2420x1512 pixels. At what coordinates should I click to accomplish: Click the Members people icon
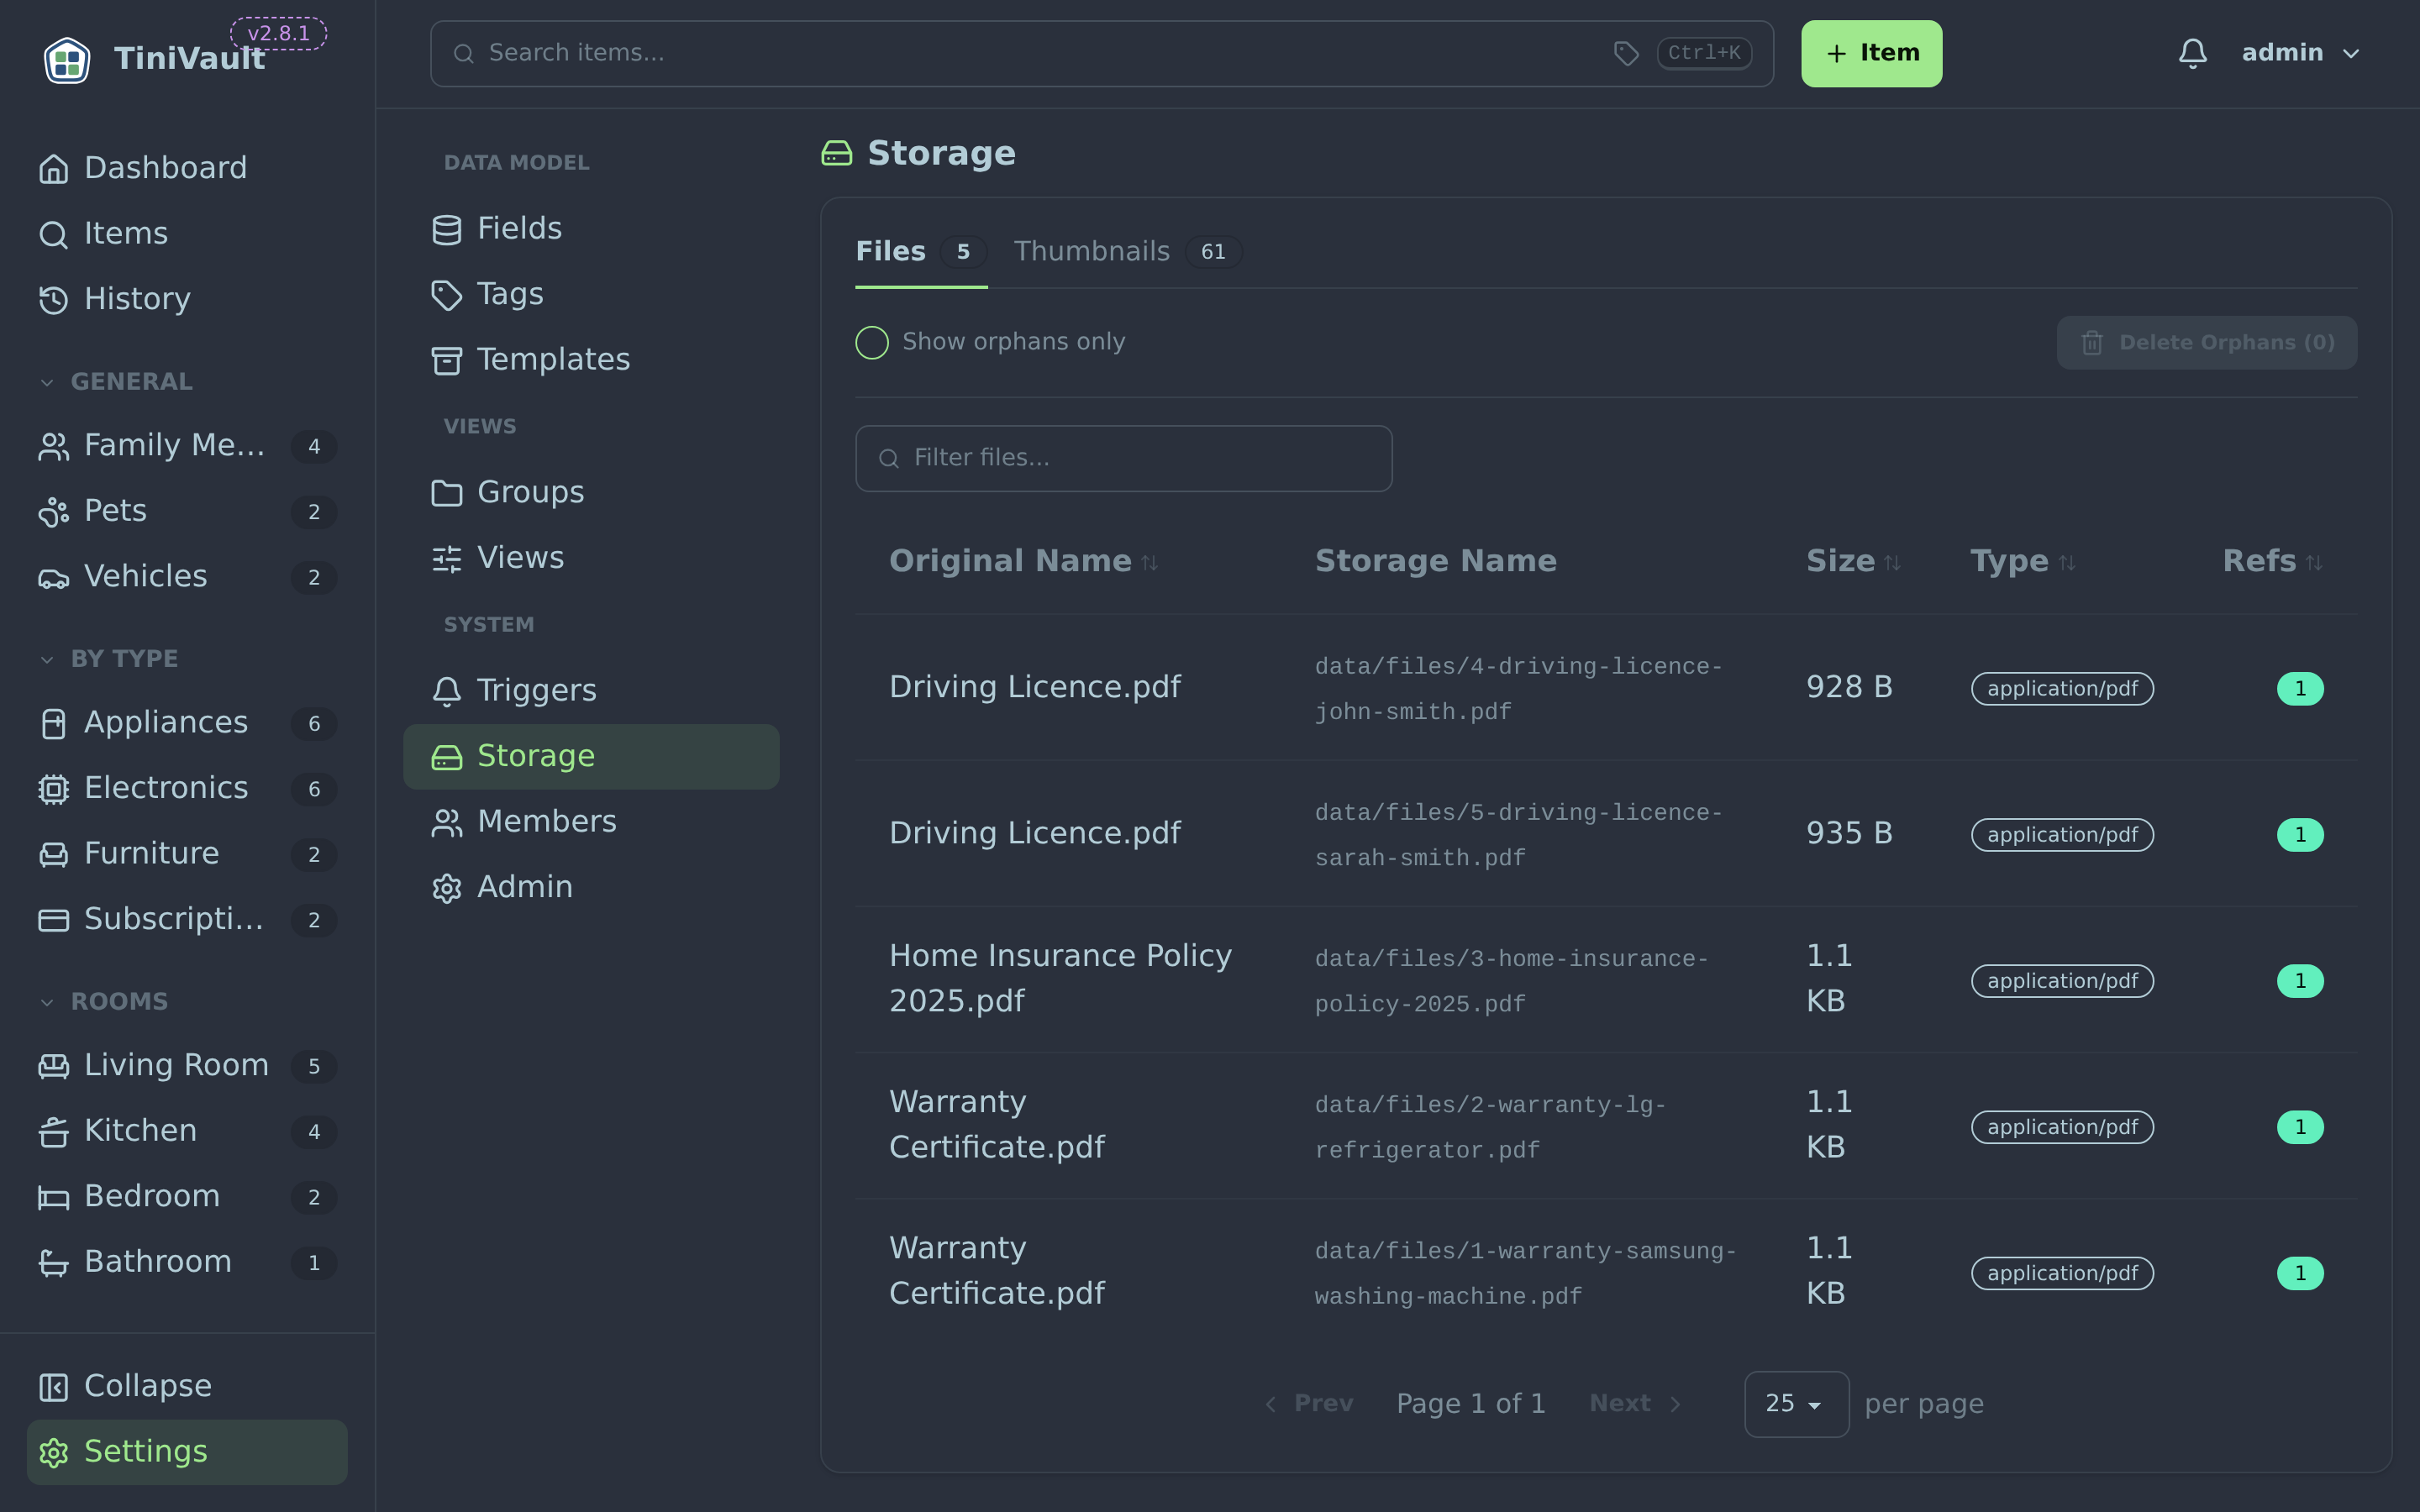coord(446,822)
